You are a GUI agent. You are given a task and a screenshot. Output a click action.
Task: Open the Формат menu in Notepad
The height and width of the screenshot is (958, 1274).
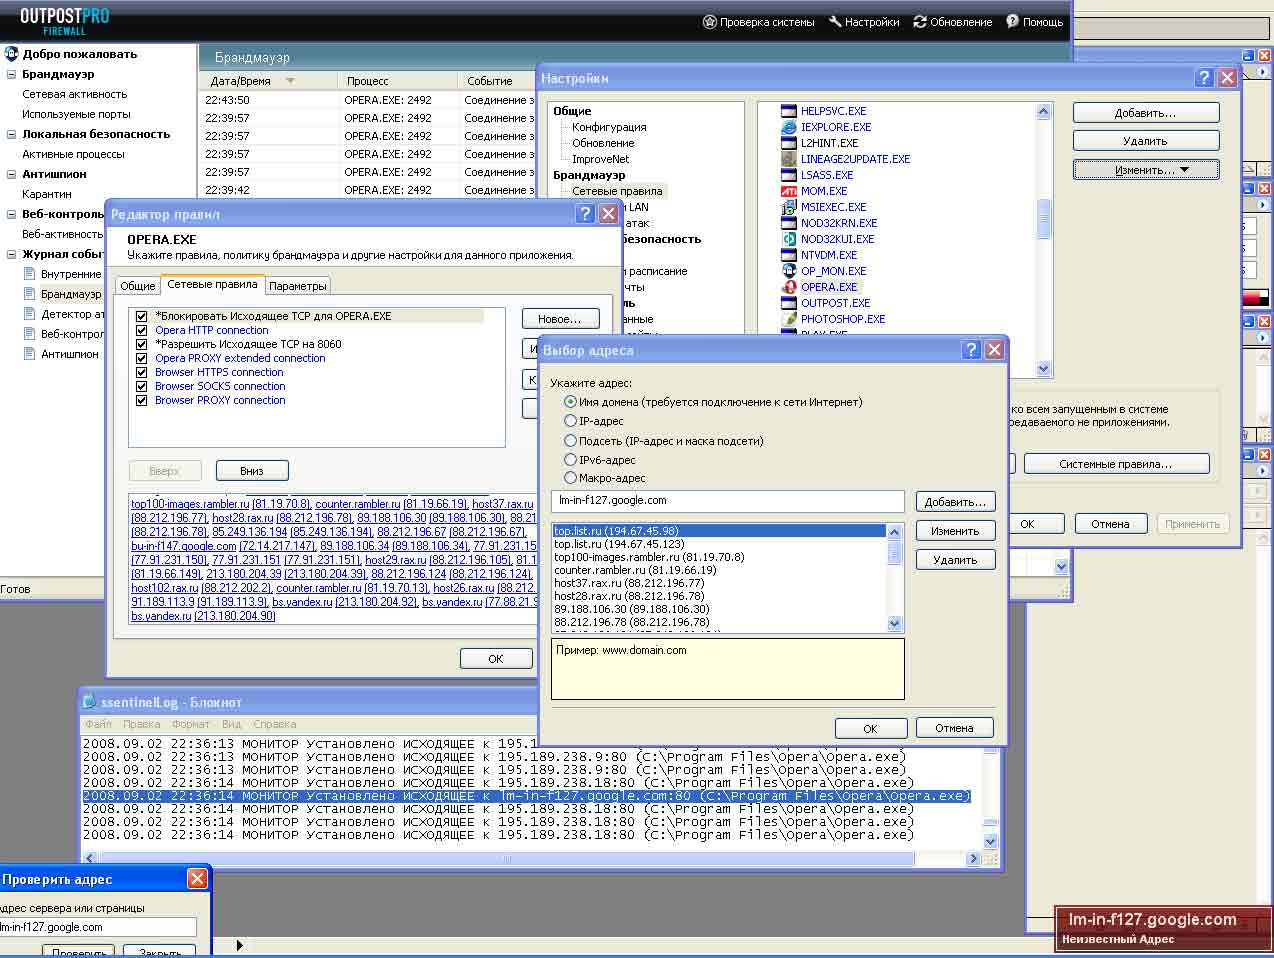(190, 724)
